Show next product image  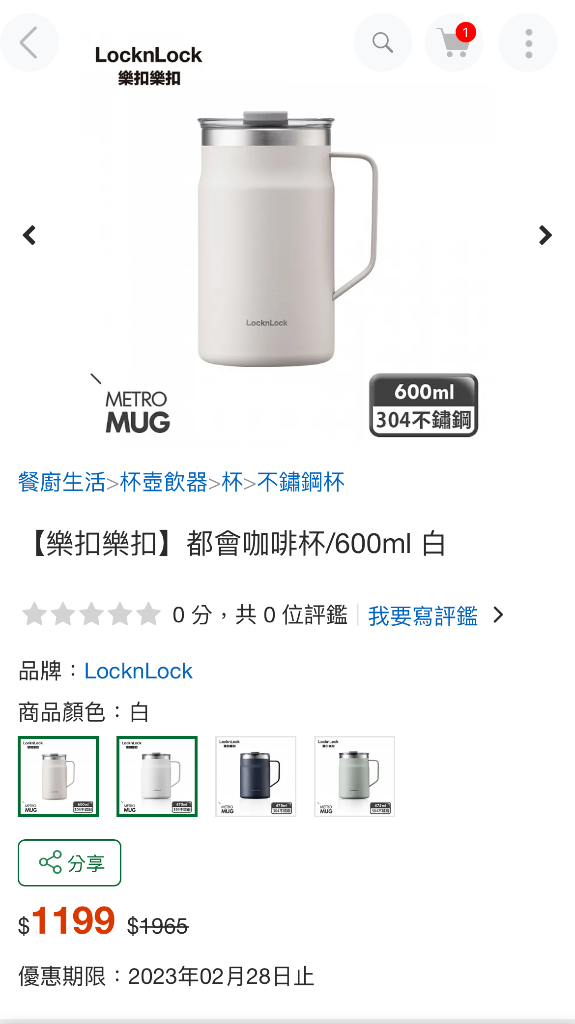click(545, 235)
